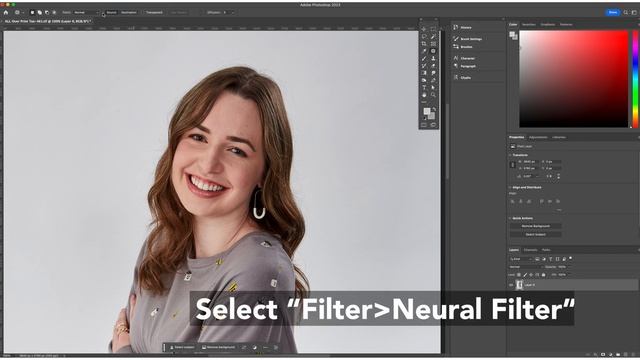Set patch mode to Destination
The width and height of the screenshot is (640, 360).
tap(129, 13)
